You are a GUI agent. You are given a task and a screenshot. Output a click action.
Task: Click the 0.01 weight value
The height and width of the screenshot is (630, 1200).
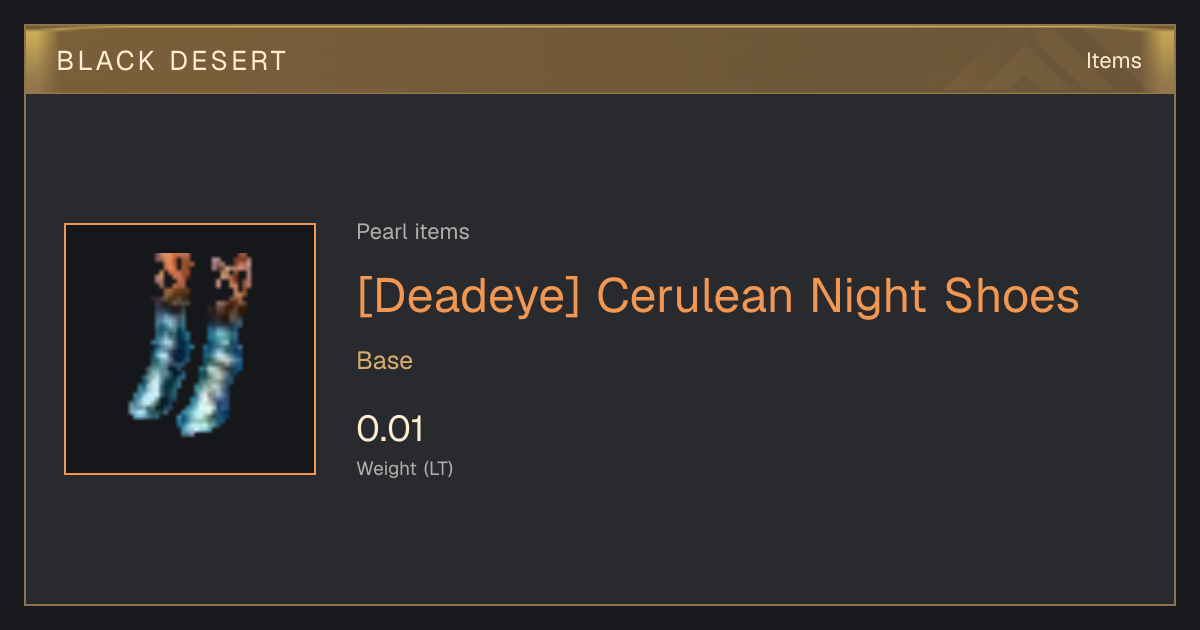tap(390, 429)
